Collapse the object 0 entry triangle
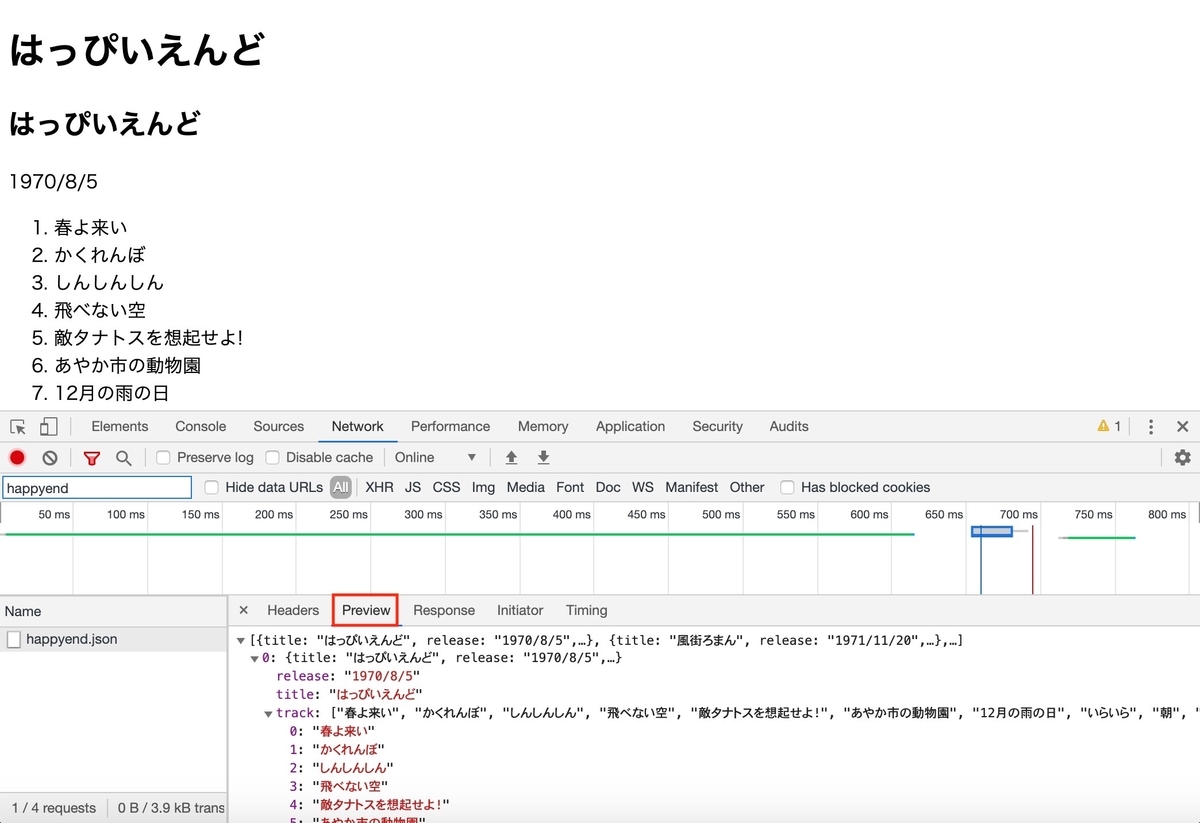This screenshot has height=823, width=1200. coord(255,658)
